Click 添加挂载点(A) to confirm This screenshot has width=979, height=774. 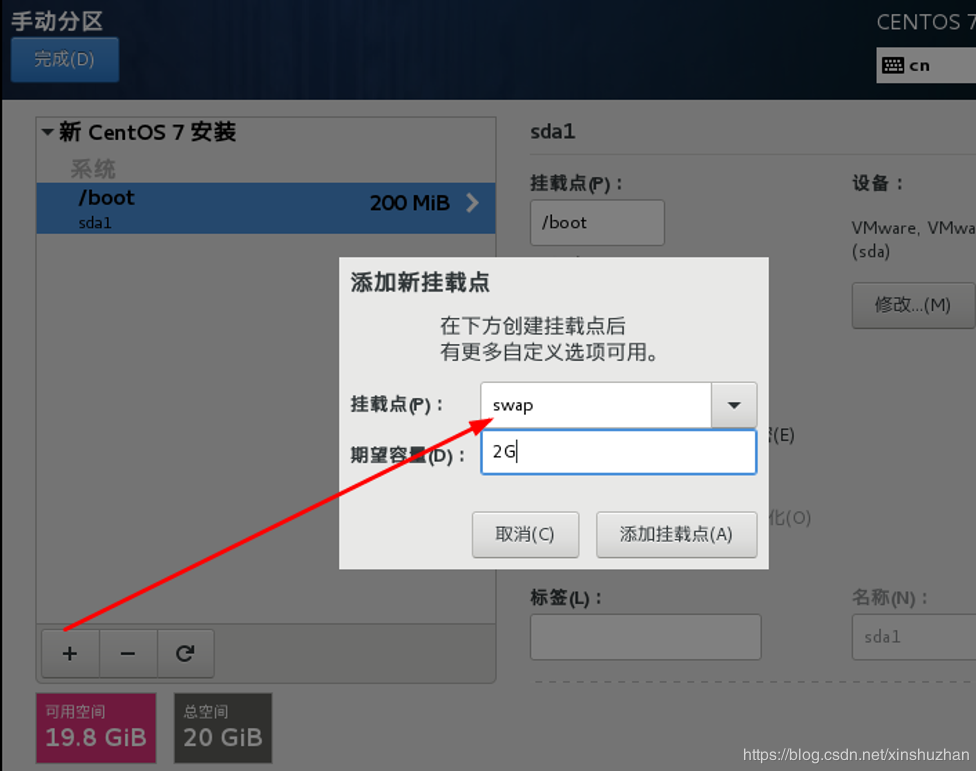(x=676, y=534)
